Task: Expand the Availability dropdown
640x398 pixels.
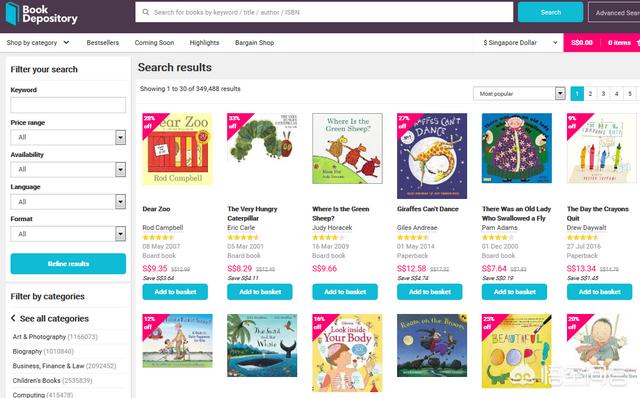Action: tap(68, 169)
